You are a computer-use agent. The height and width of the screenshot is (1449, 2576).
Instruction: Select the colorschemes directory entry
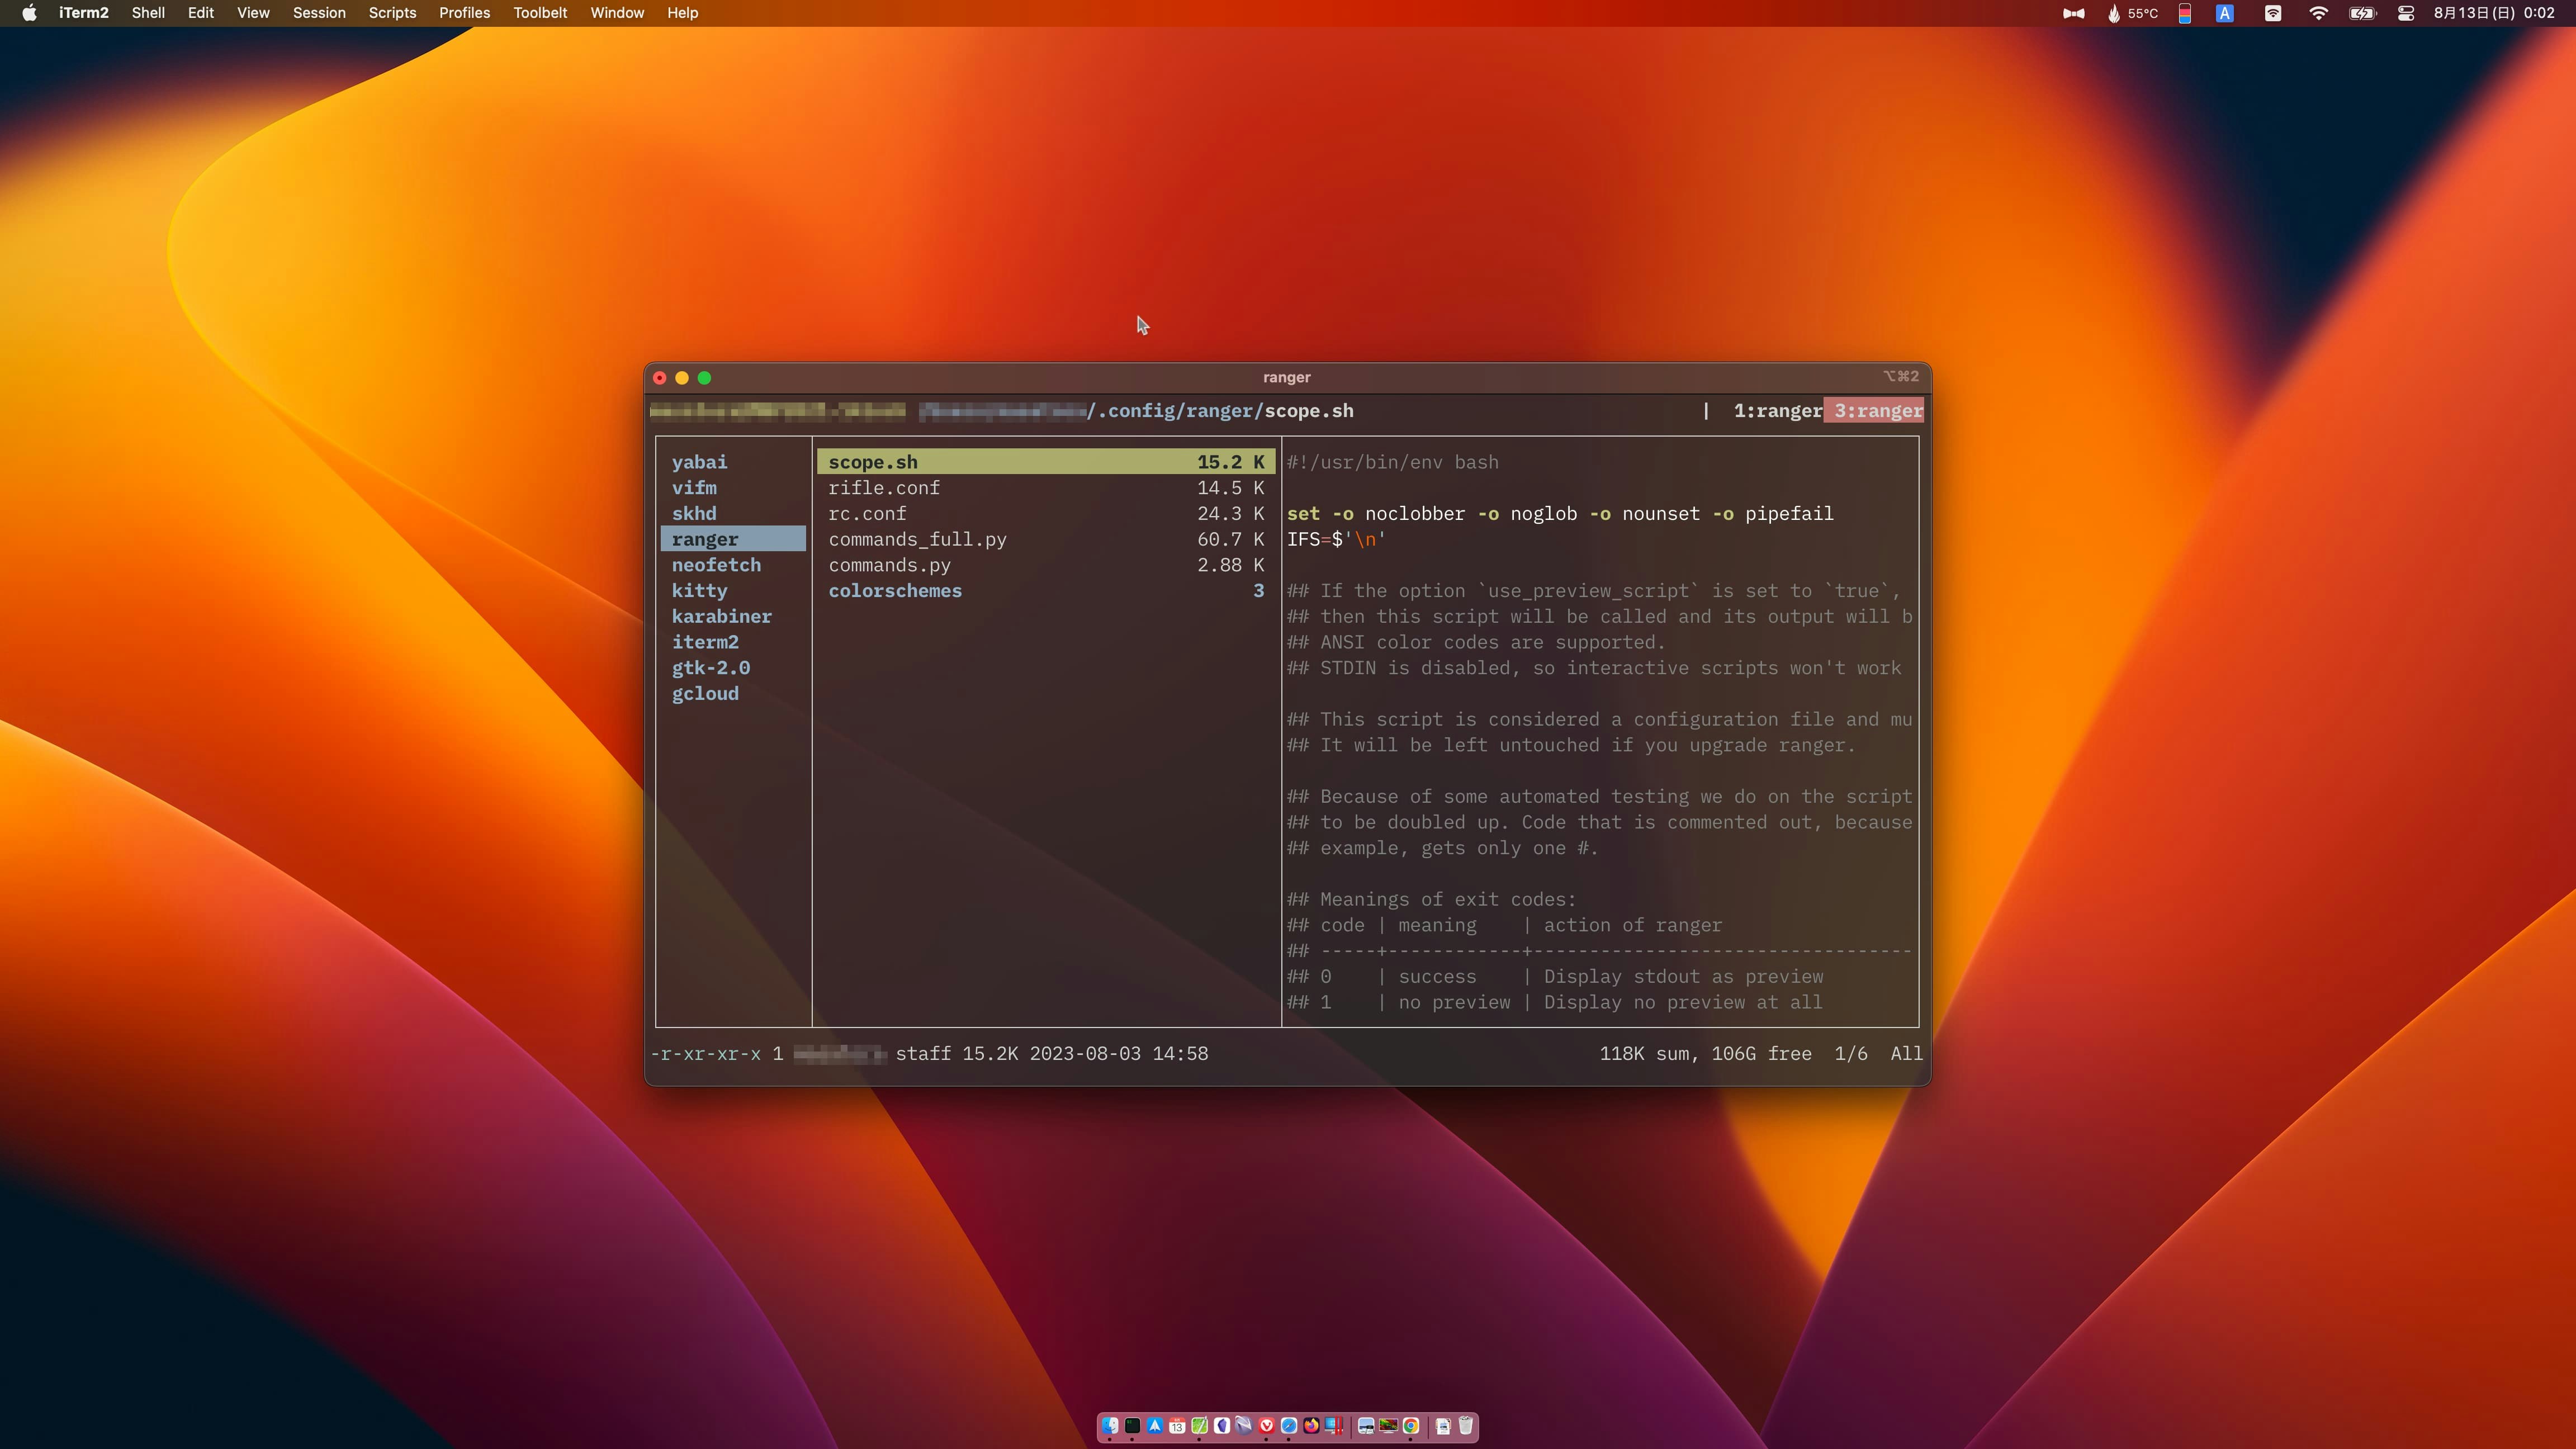(x=895, y=591)
